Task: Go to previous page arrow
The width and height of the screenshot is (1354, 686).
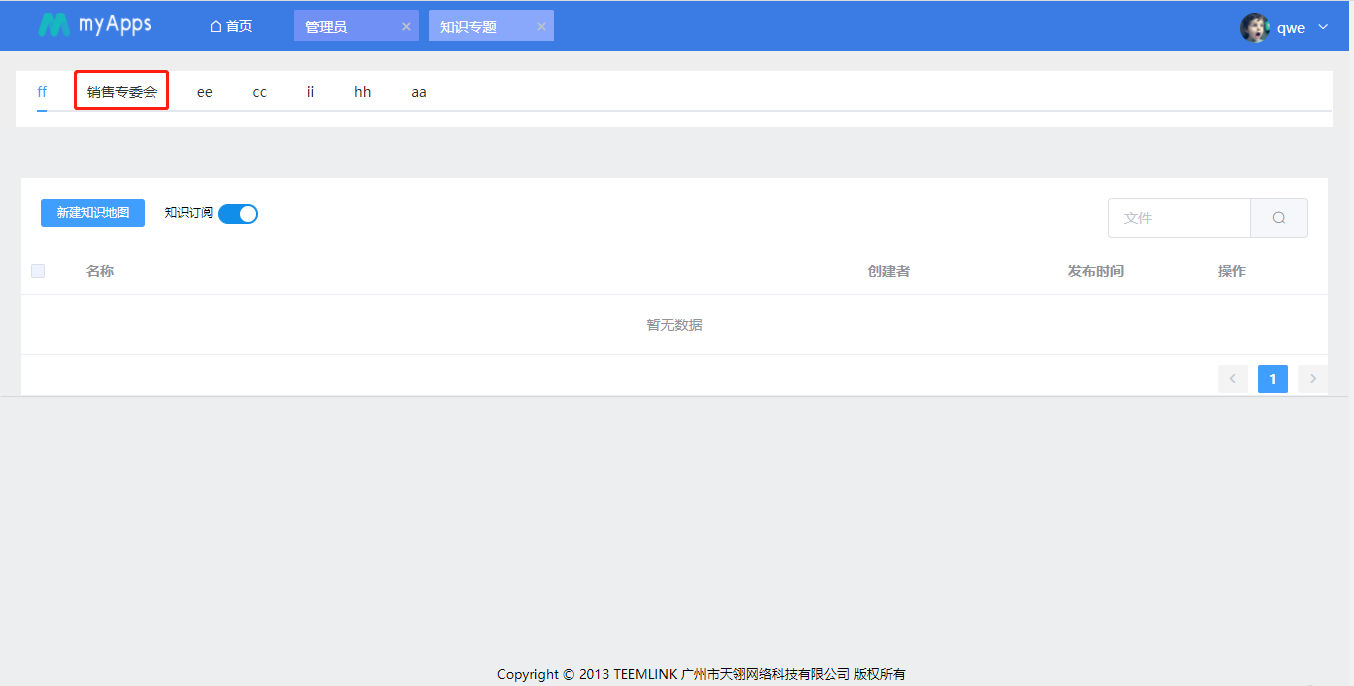Action: tap(1232, 379)
